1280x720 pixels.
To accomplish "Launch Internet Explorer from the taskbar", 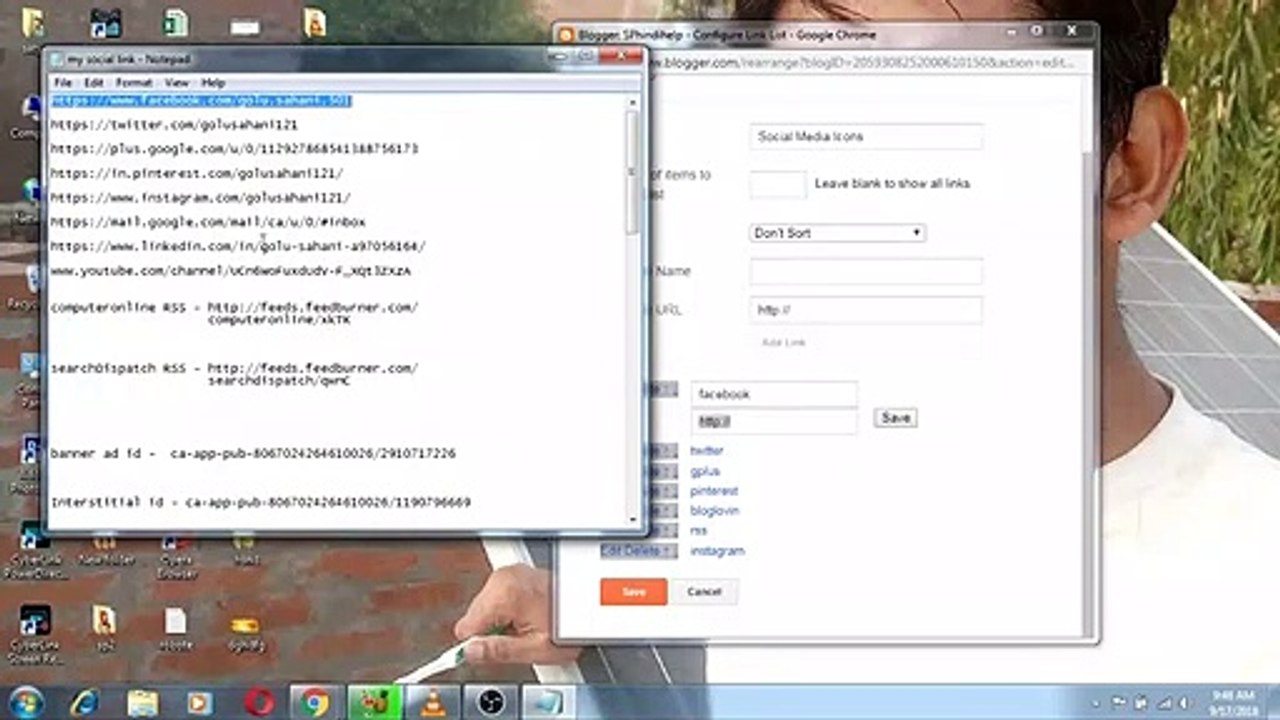I will pyautogui.click(x=86, y=702).
